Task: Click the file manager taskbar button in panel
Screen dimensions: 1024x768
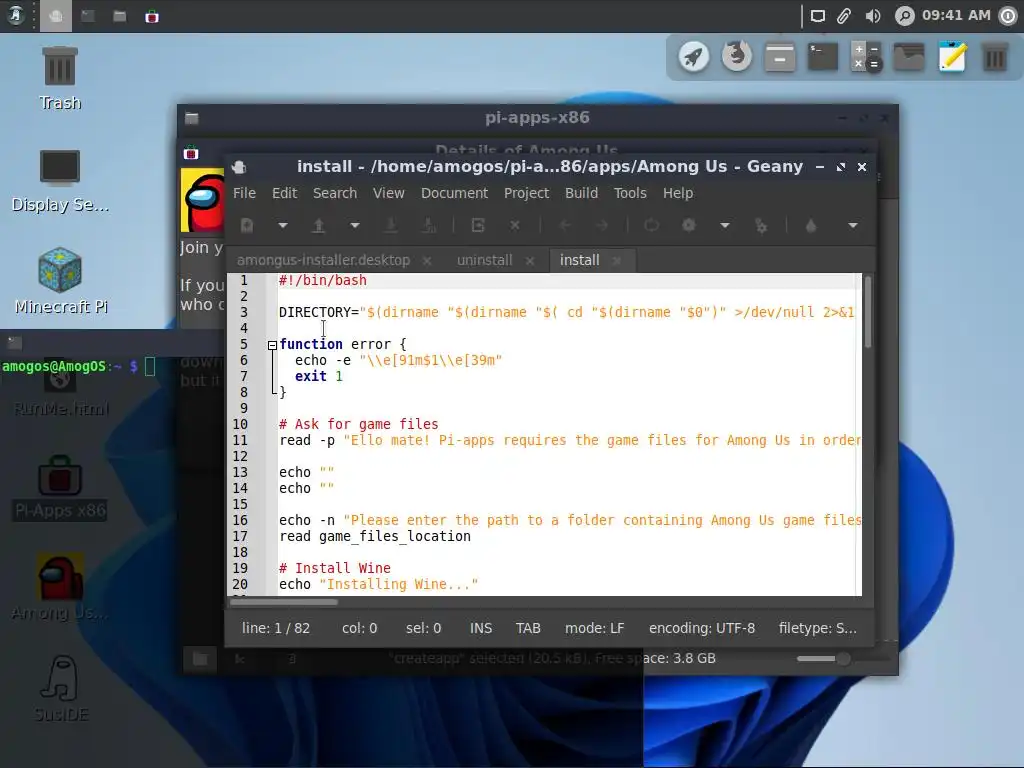Action: [x=120, y=16]
